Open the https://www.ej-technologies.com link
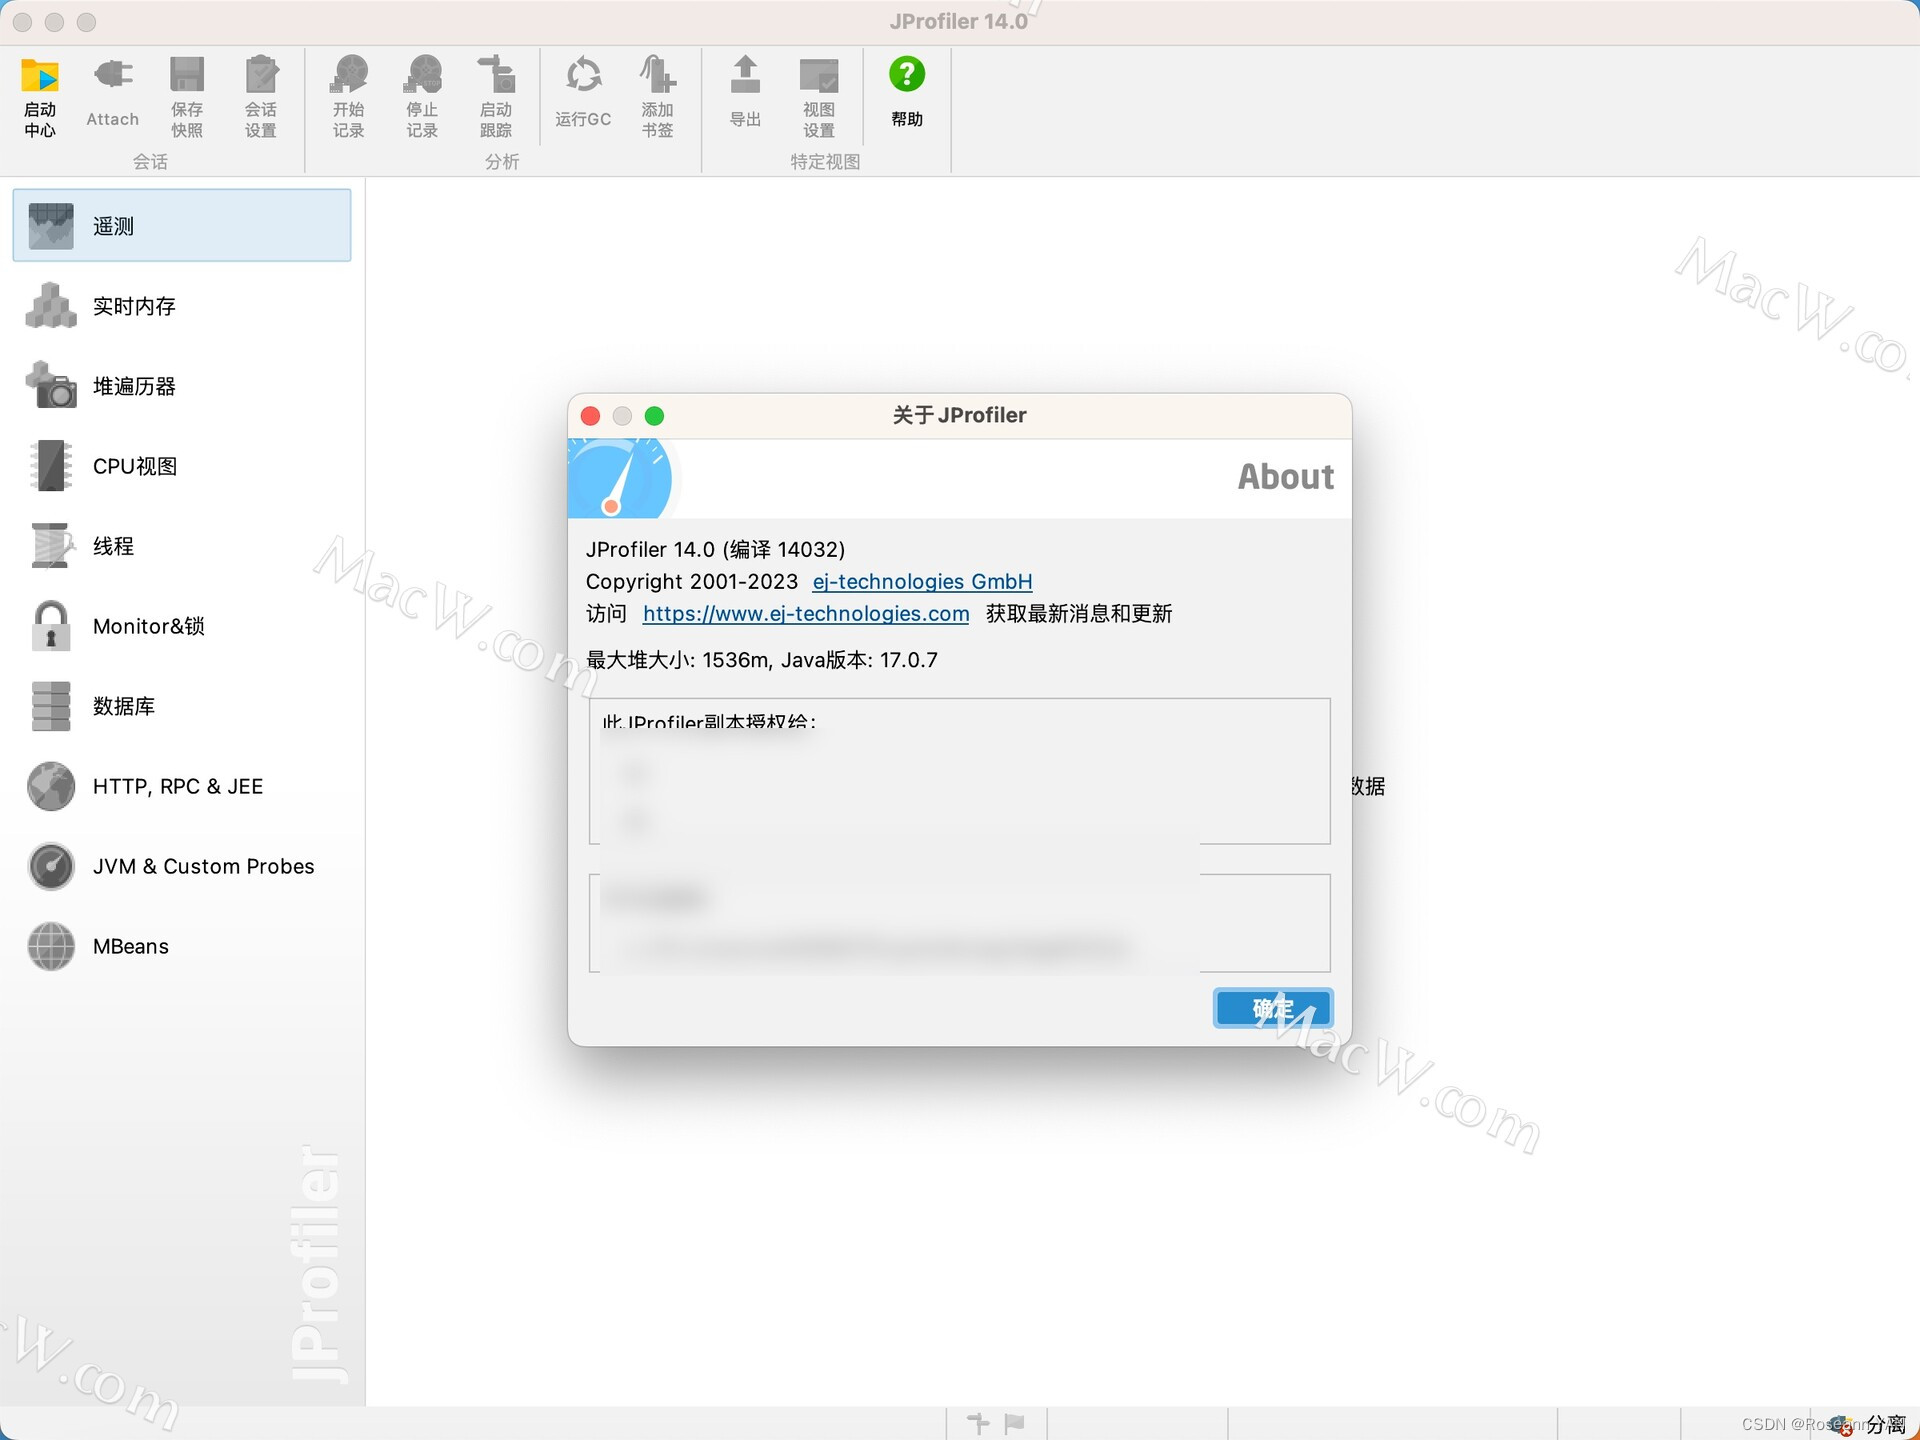 [806, 614]
